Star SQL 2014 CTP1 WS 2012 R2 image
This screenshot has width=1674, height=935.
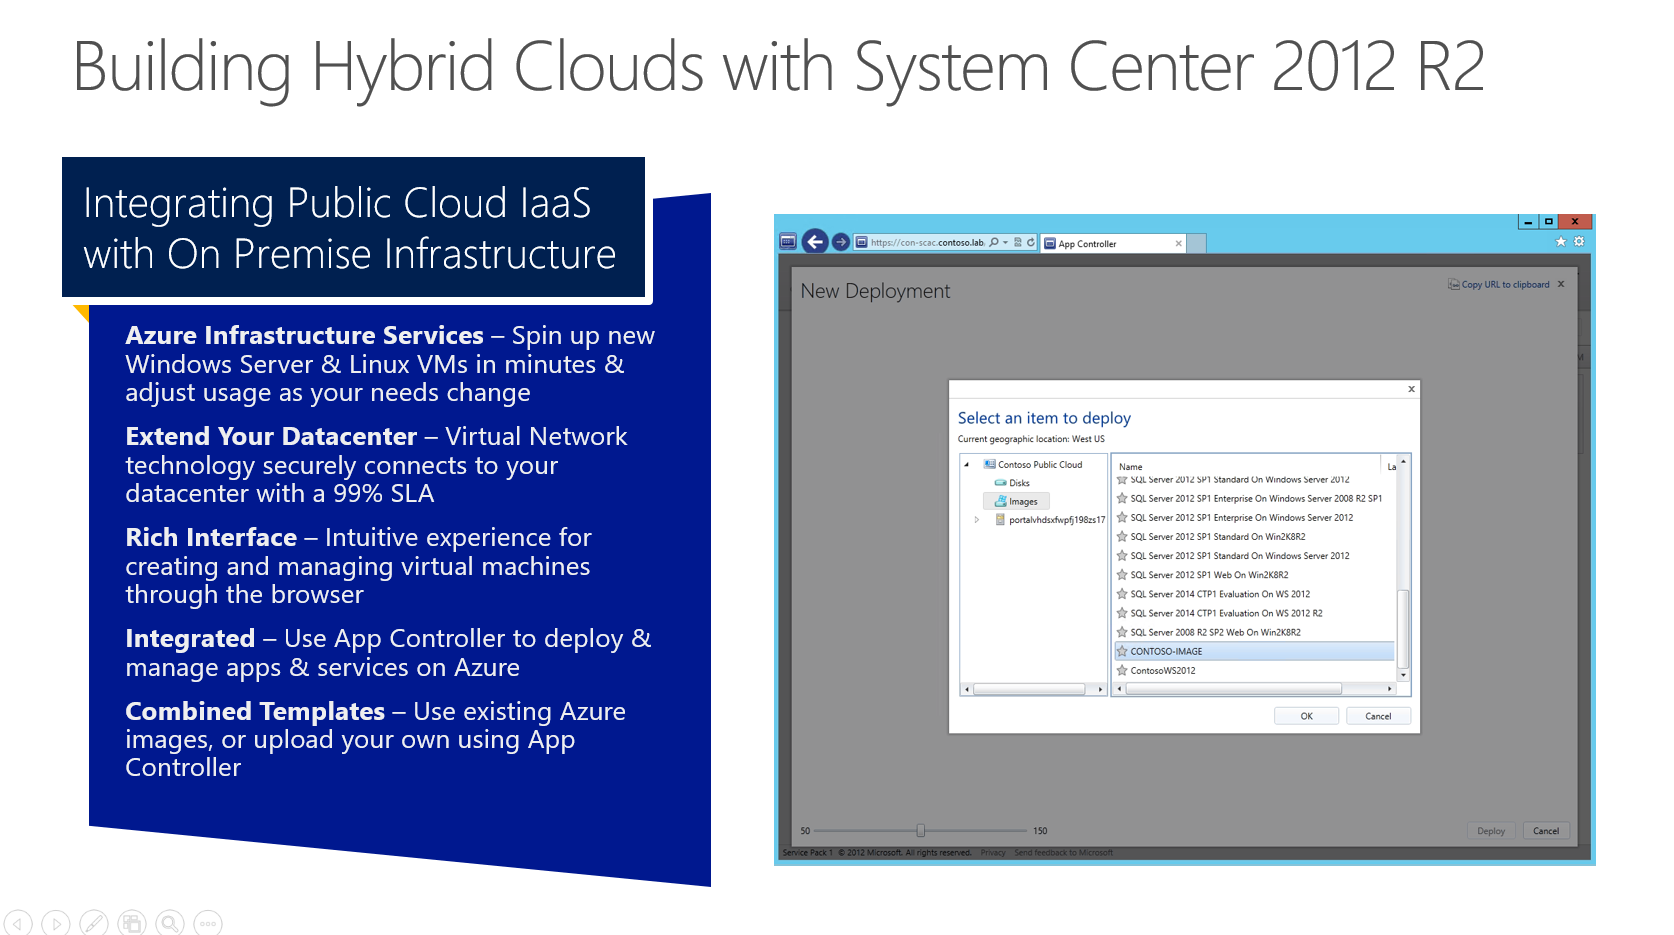coord(1122,613)
